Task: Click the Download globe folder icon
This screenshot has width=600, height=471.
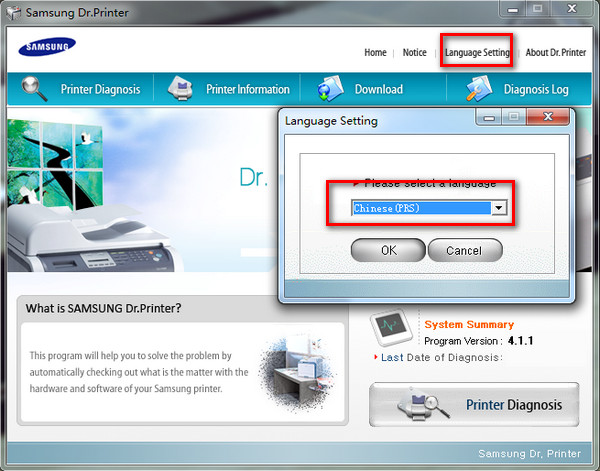Action: tap(331, 89)
